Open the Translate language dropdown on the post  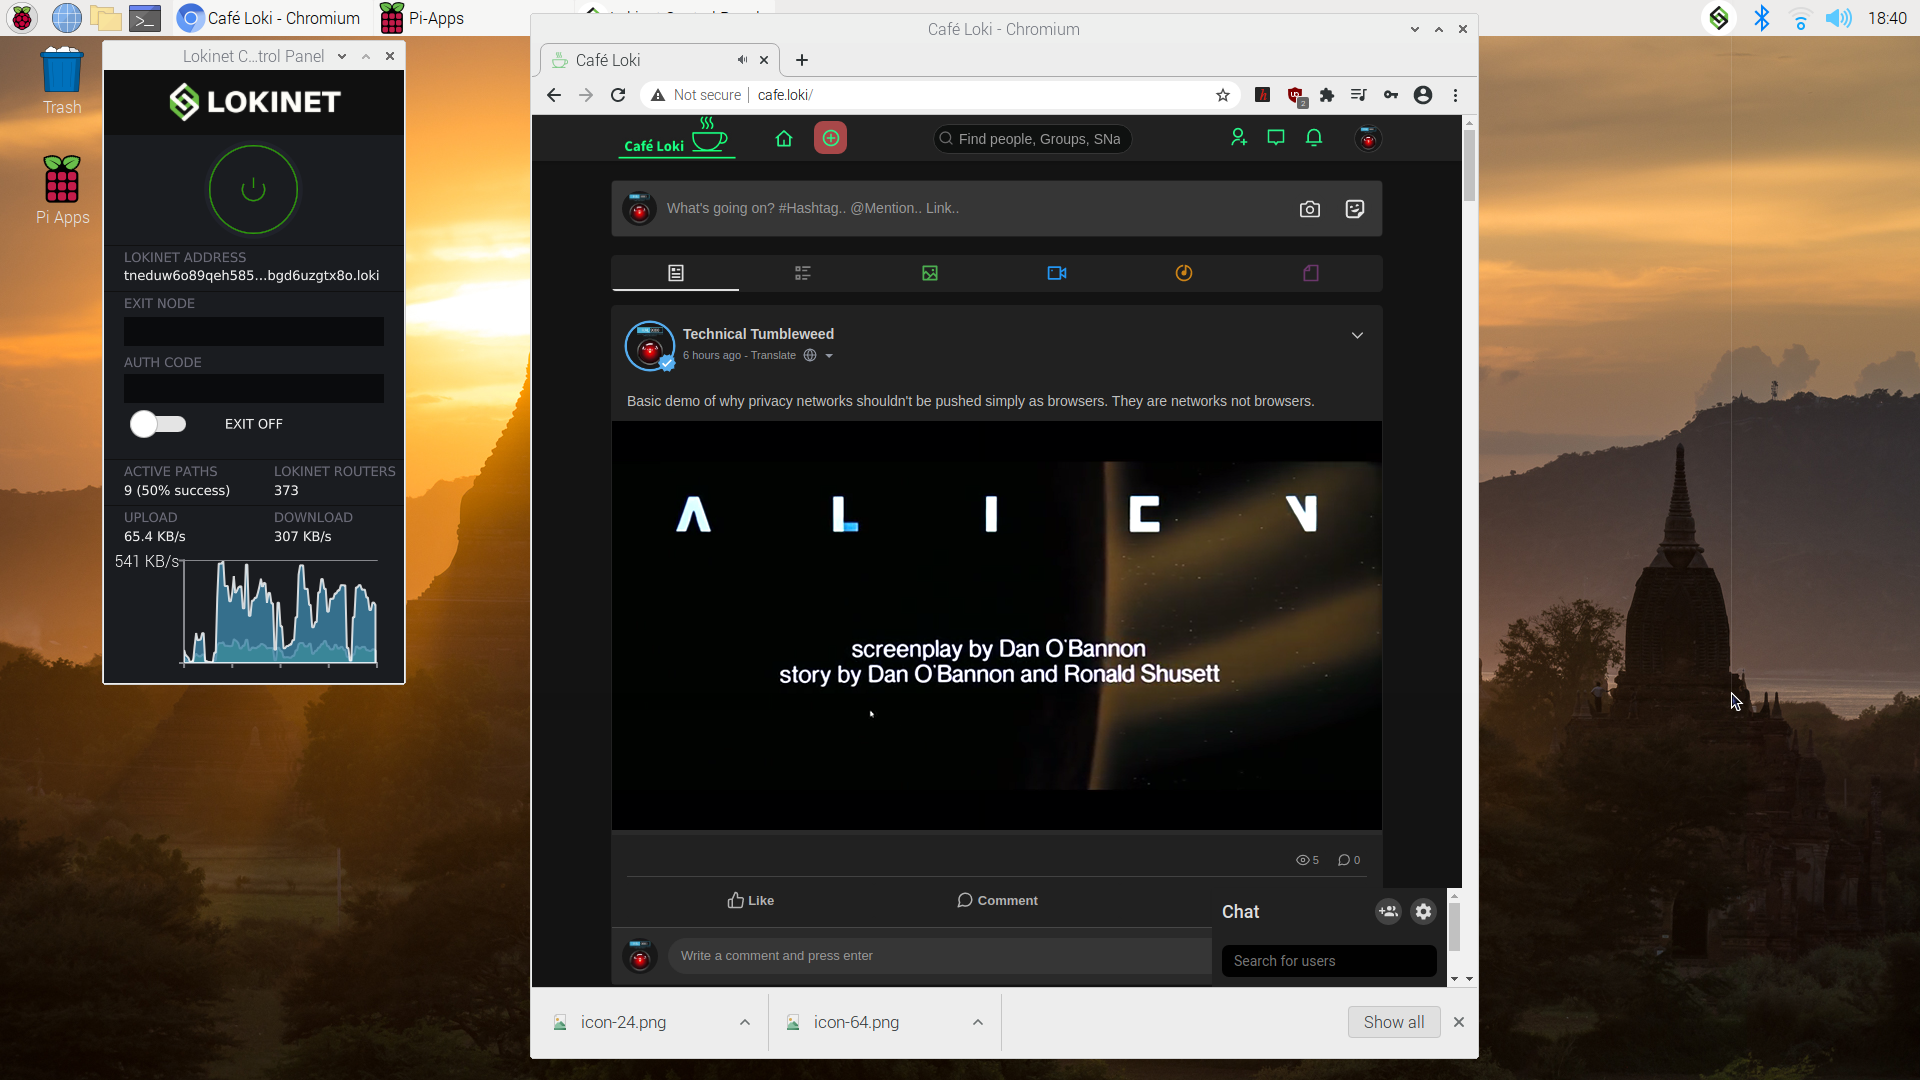coord(828,355)
